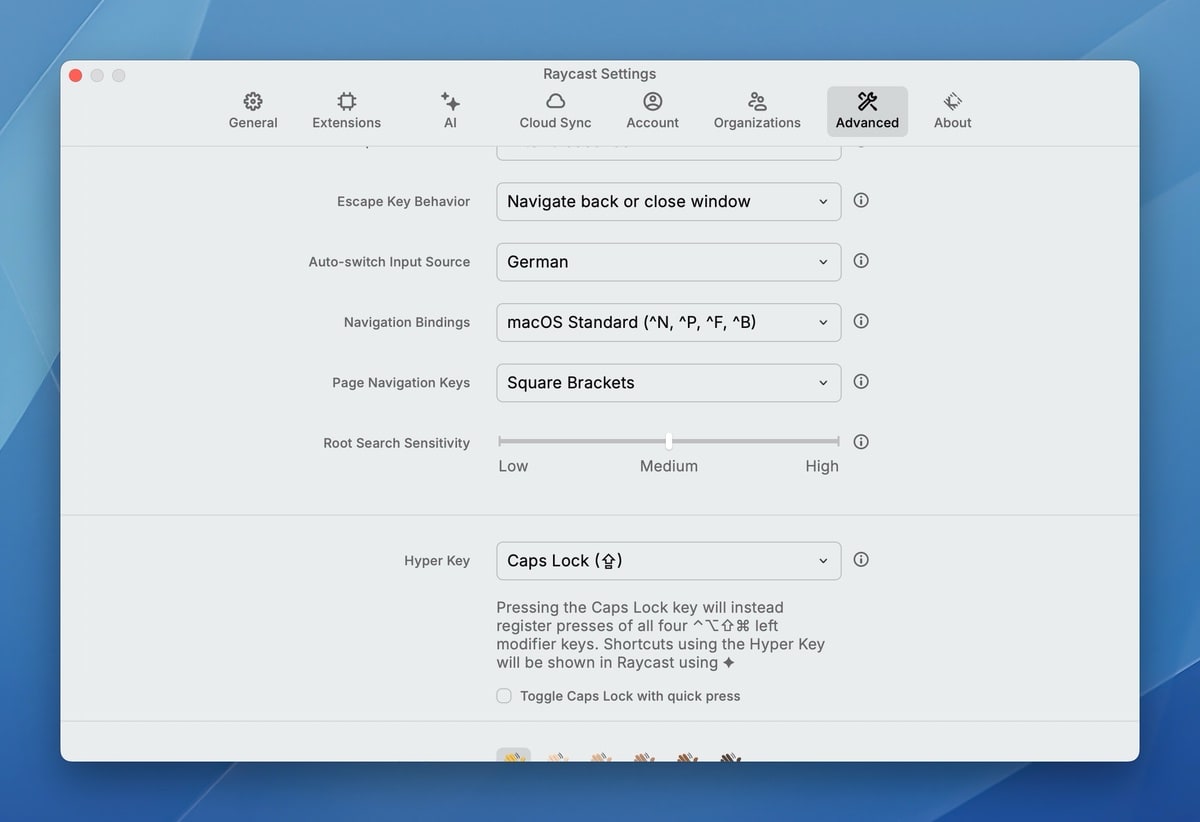Click the Navigation Bindings label
The width and height of the screenshot is (1200, 822).
coord(407,322)
